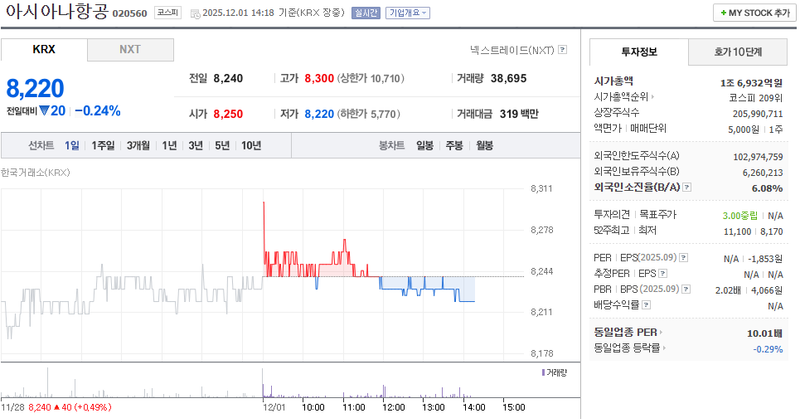Click the help icon next to 넥스트레이드(NXT)
This screenshot has width=800, height=419.
coord(562,50)
